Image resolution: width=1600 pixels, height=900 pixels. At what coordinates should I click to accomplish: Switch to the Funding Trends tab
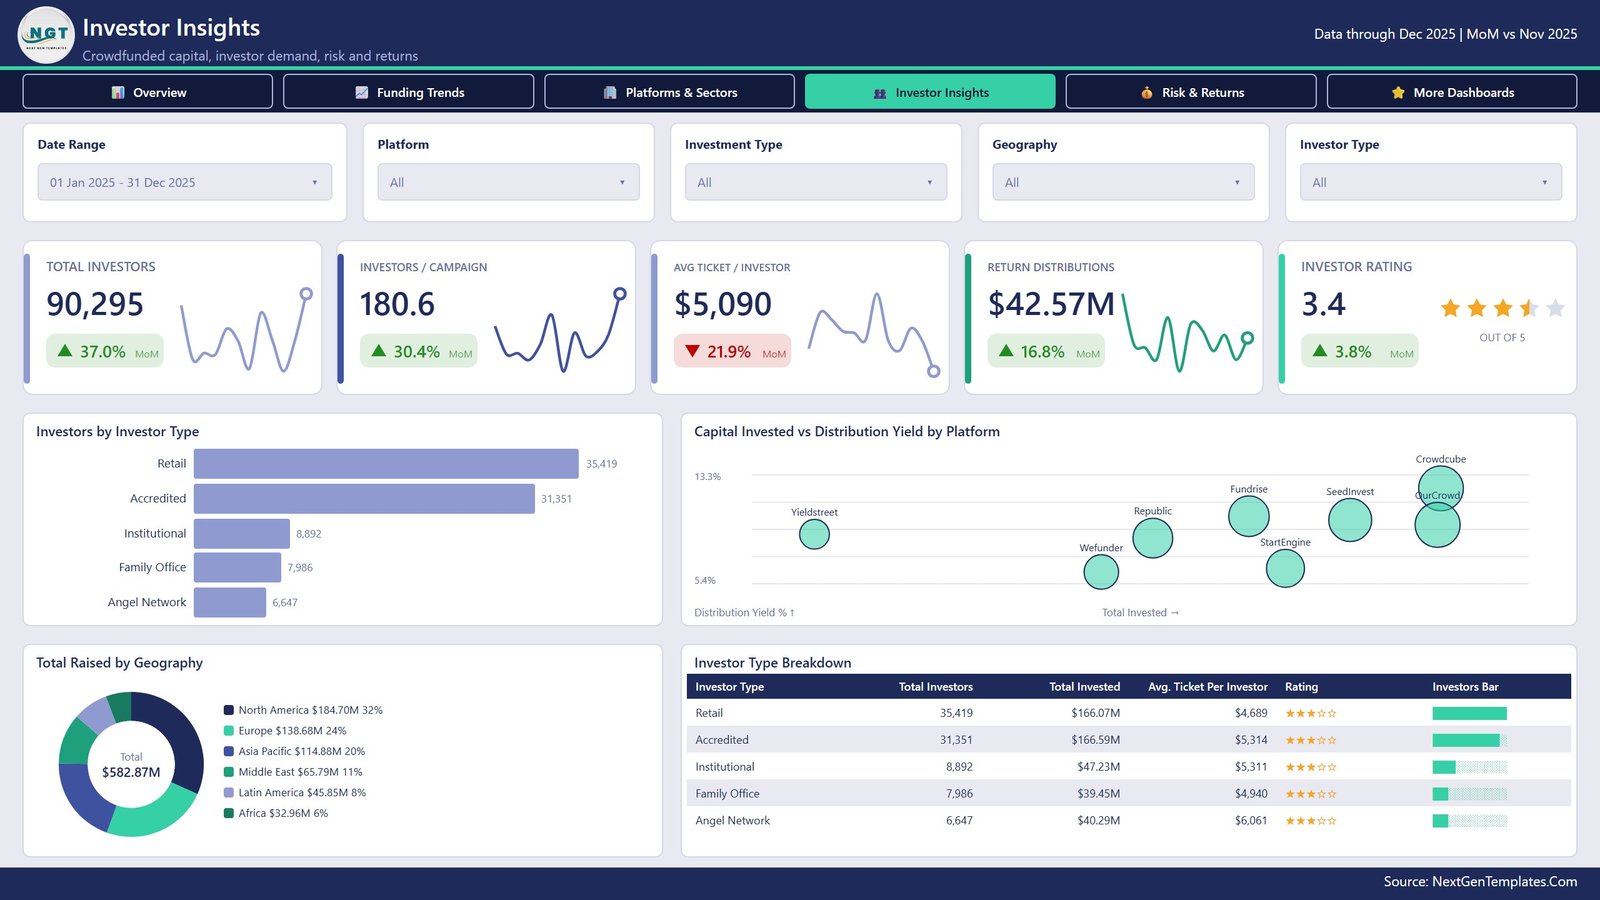pos(408,92)
